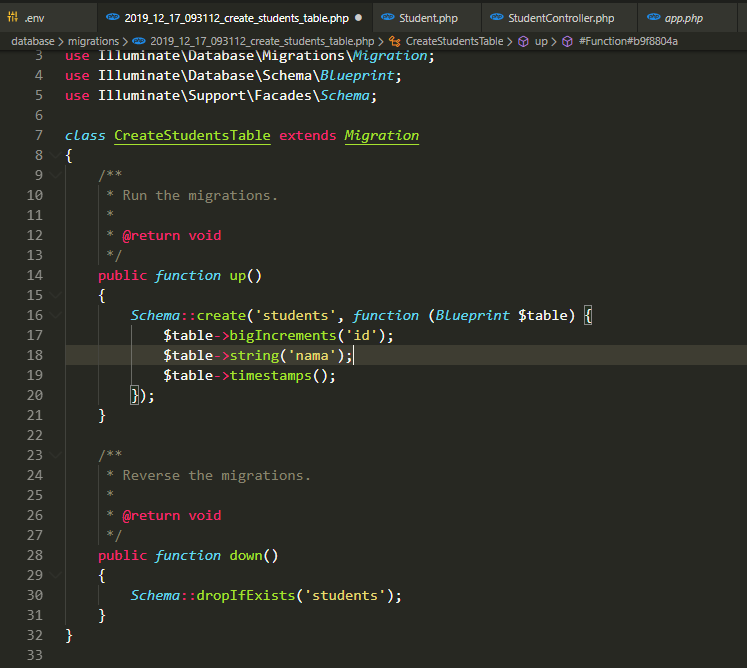Click PHP icon on migration file tab

[x=113, y=17]
